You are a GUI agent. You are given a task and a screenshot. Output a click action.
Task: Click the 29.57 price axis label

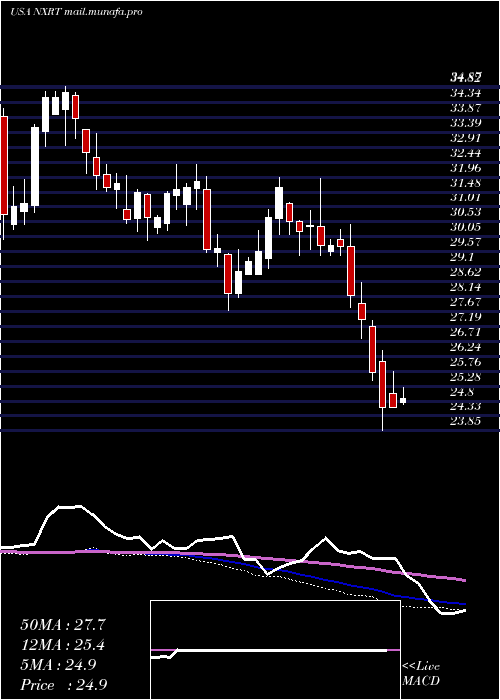465,242
